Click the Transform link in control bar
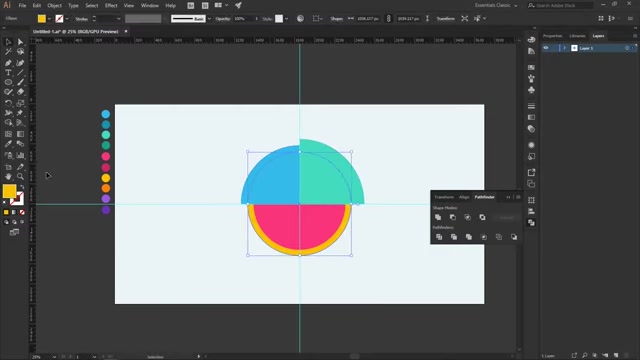 (x=445, y=19)
